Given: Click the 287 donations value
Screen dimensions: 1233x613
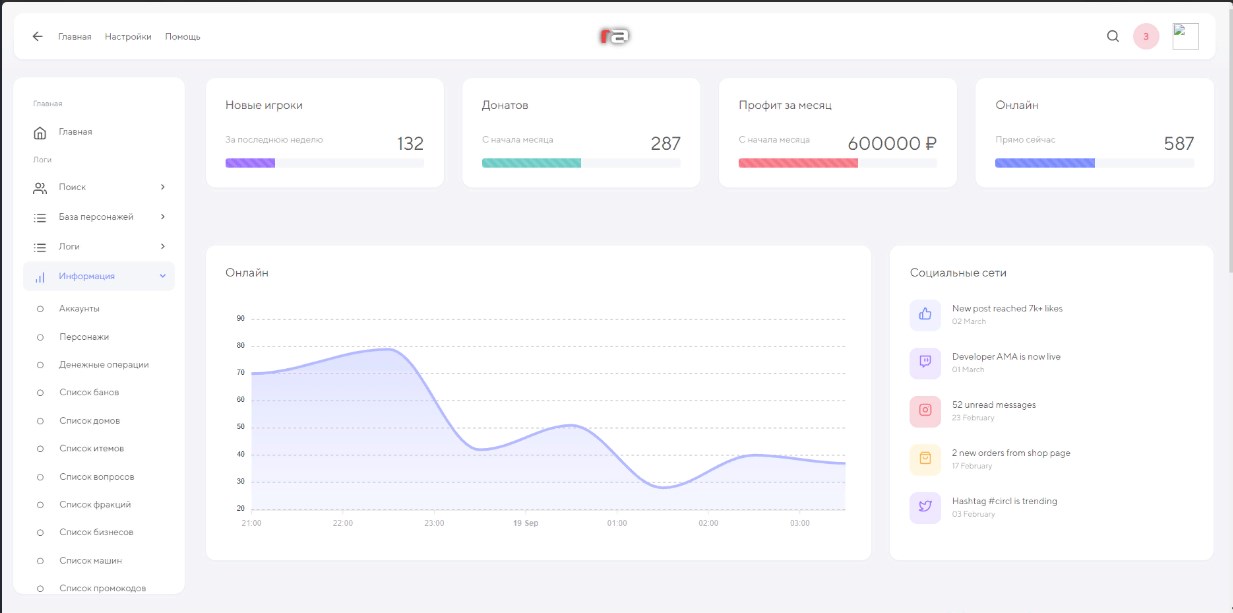Looking at the screenshot, I should click(x=666, y=143).
